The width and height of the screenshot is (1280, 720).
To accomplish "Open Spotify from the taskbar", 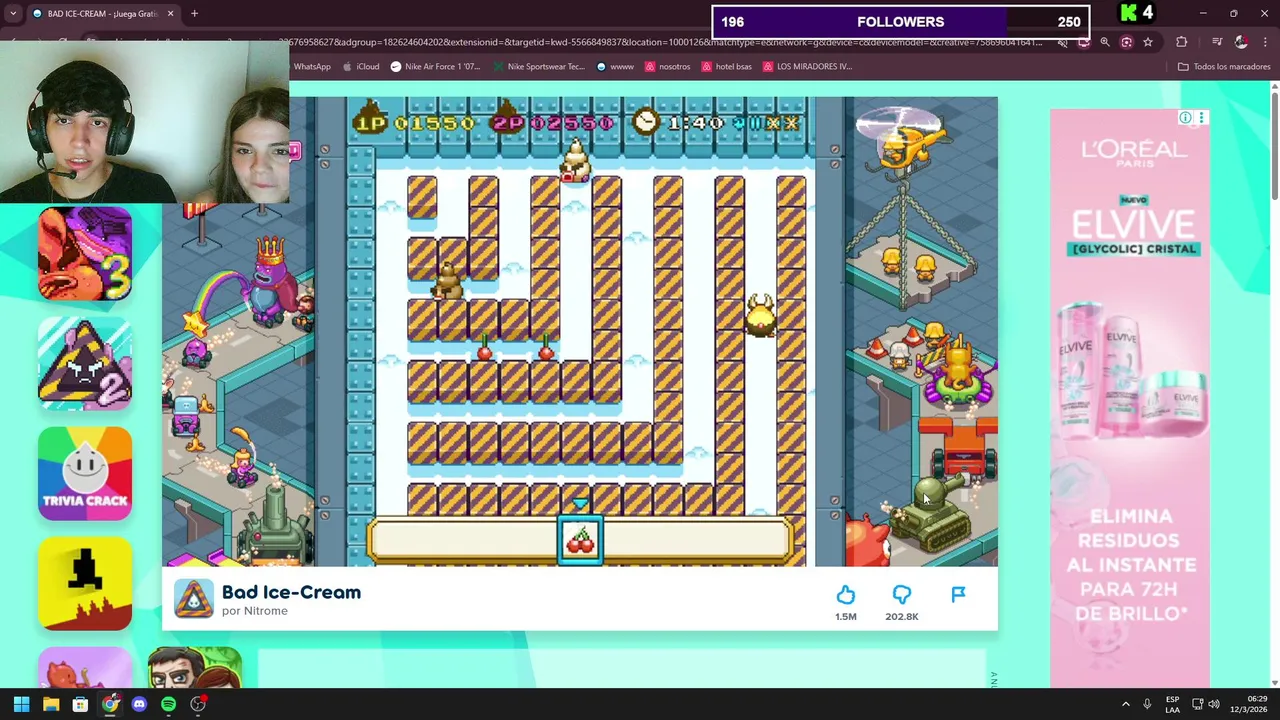I will (168, 705).
